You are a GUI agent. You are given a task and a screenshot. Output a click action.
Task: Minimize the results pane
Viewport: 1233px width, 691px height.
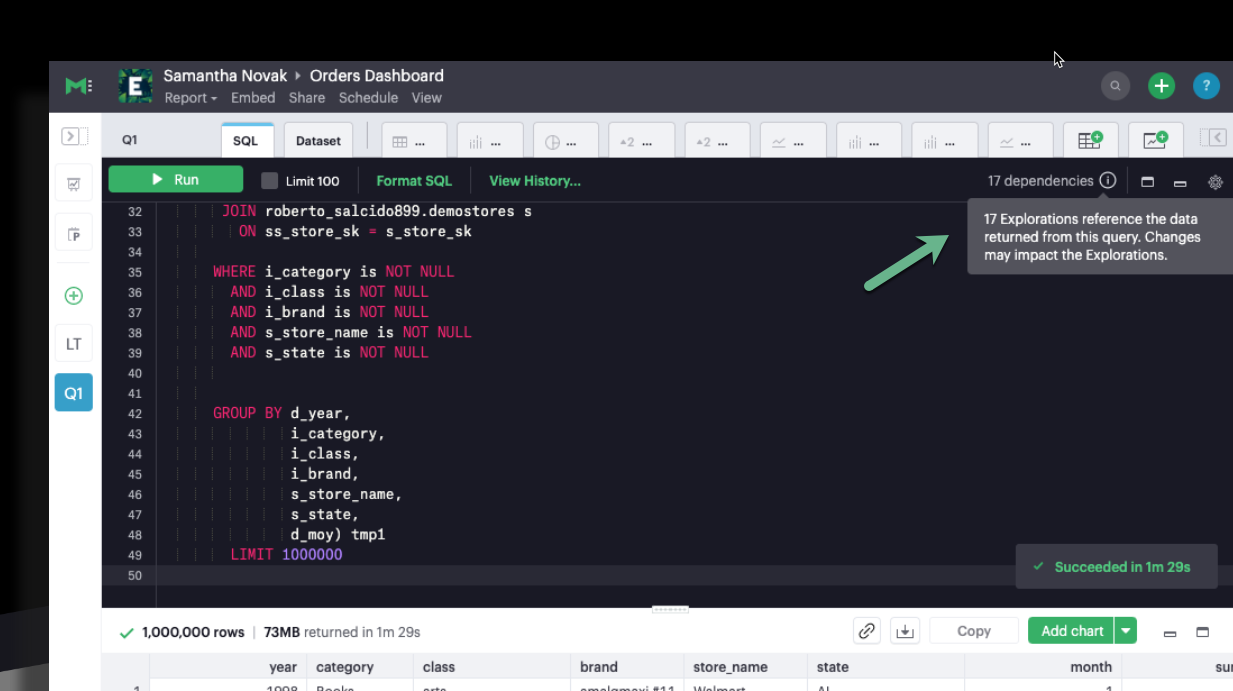[1170, 633]
